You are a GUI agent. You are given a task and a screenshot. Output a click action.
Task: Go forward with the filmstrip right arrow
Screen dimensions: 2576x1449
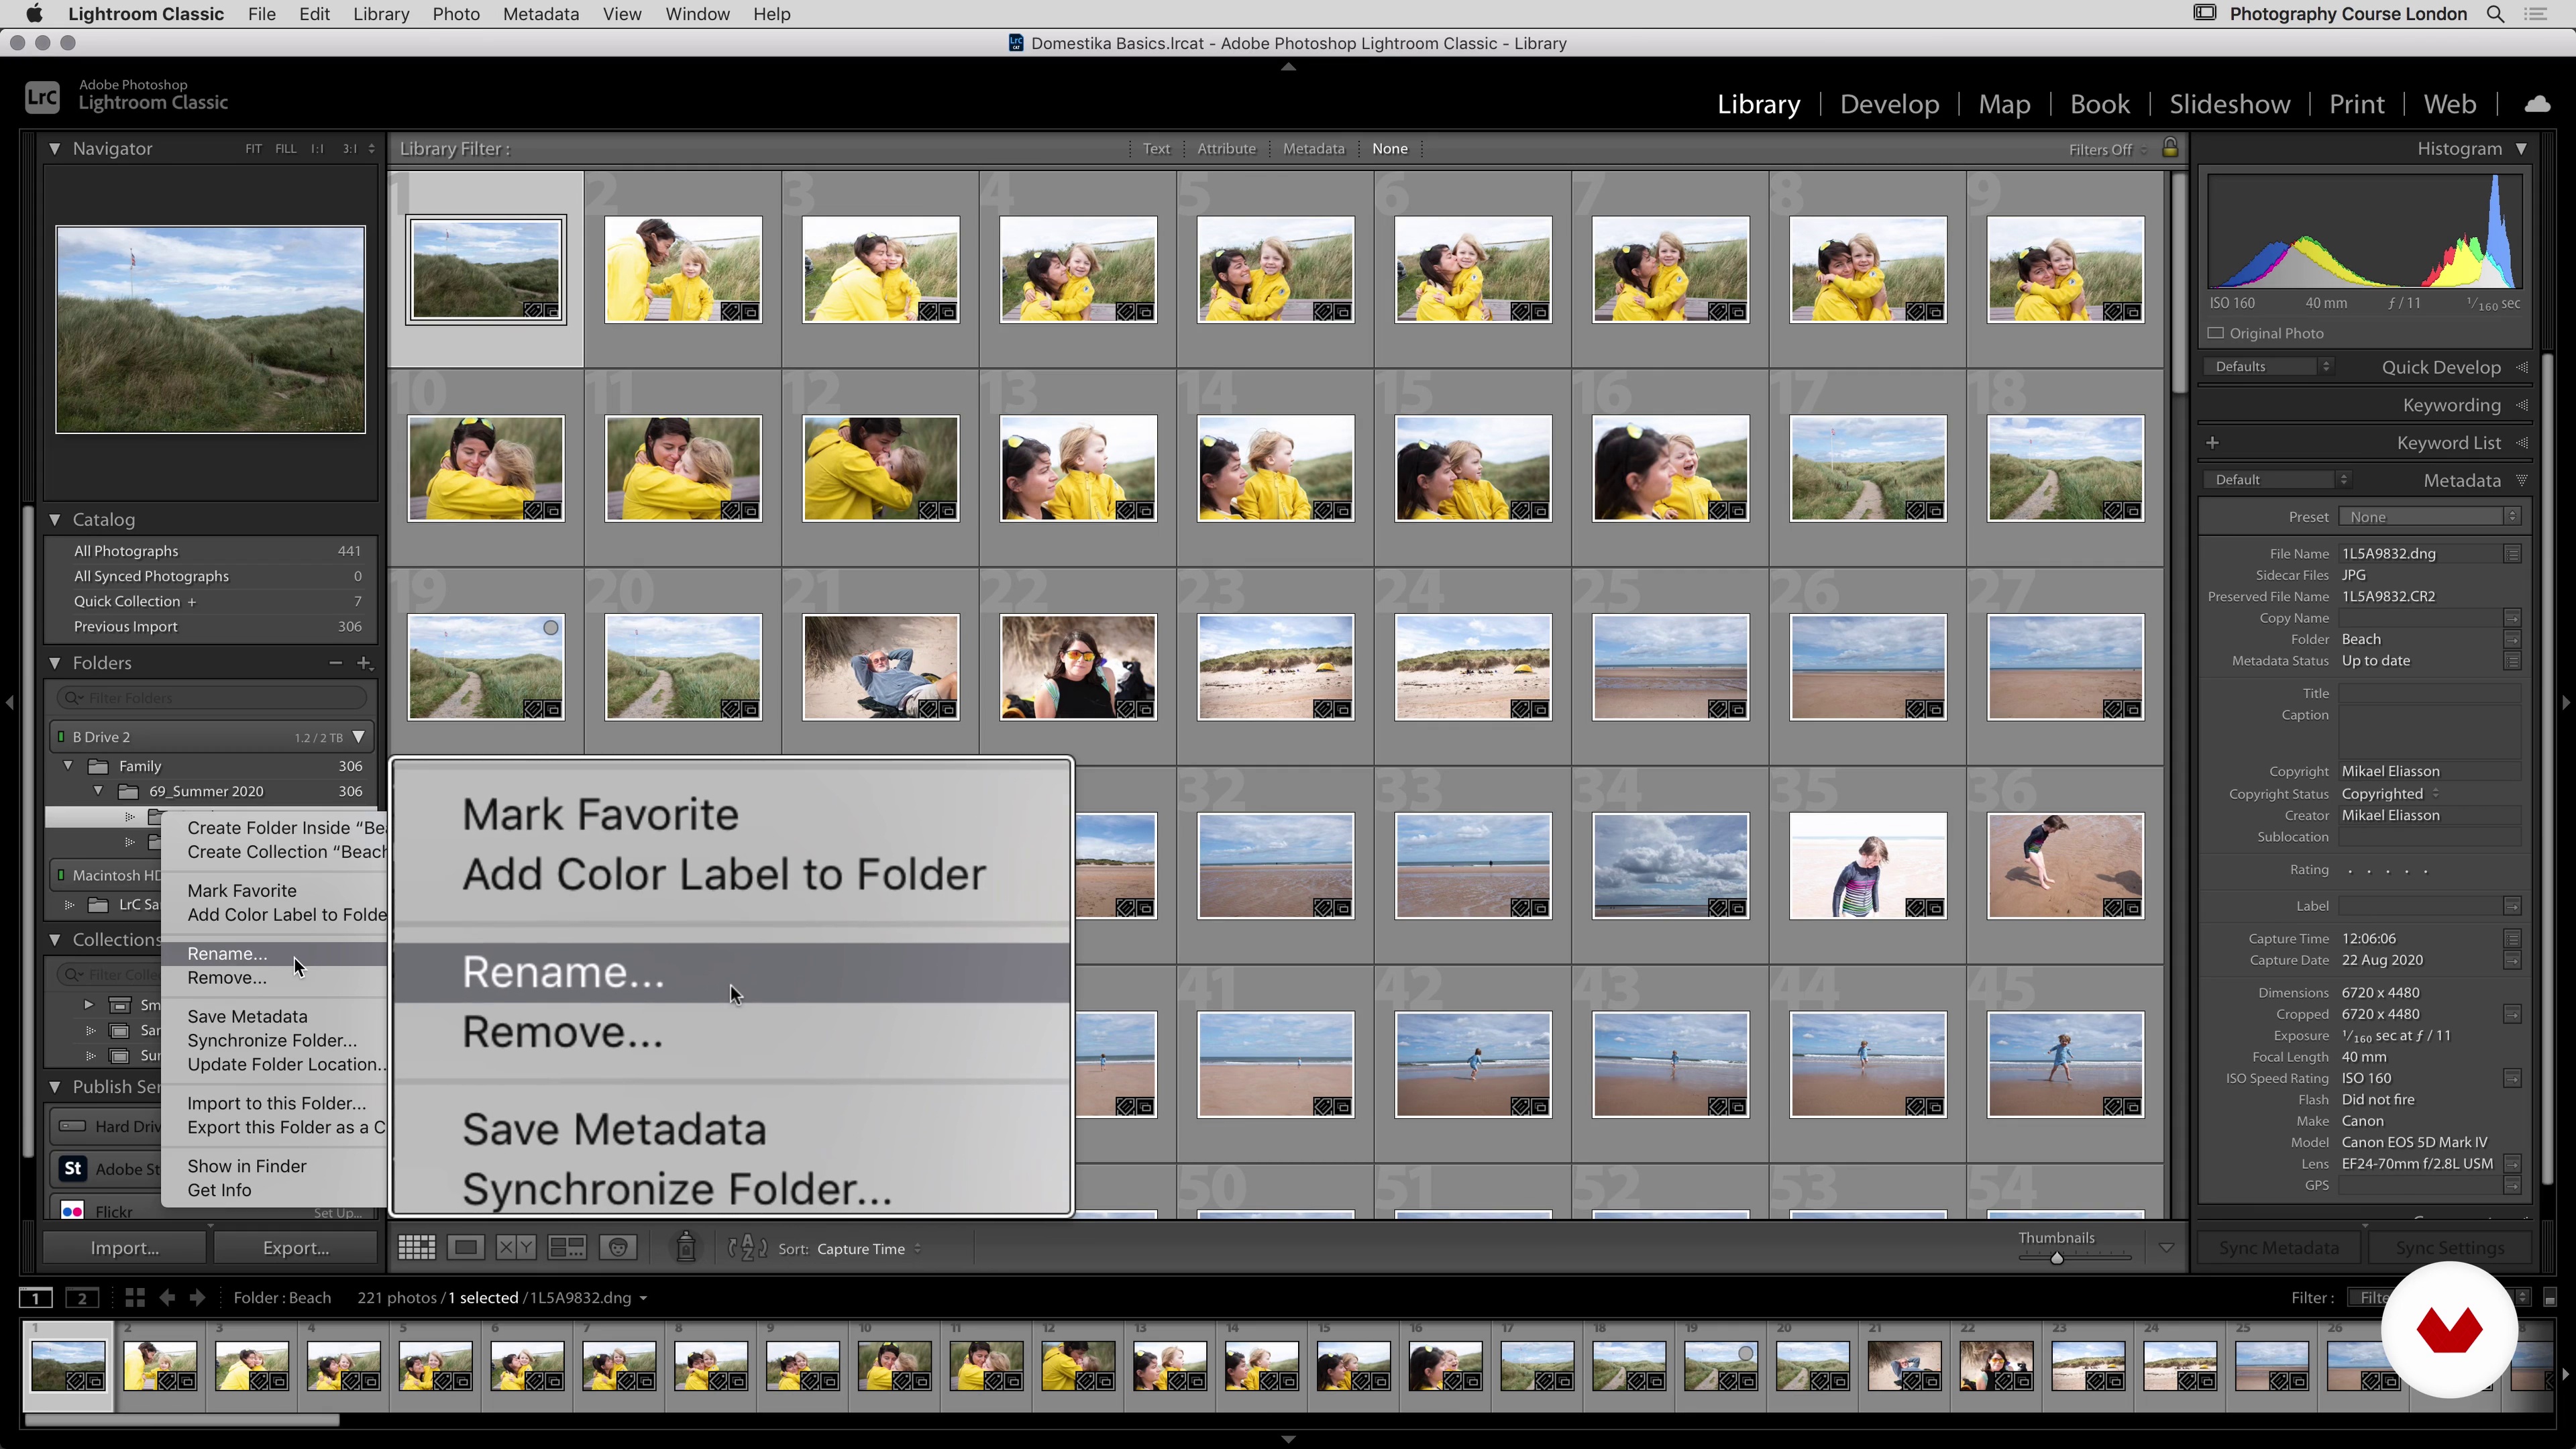point(197,1297)
